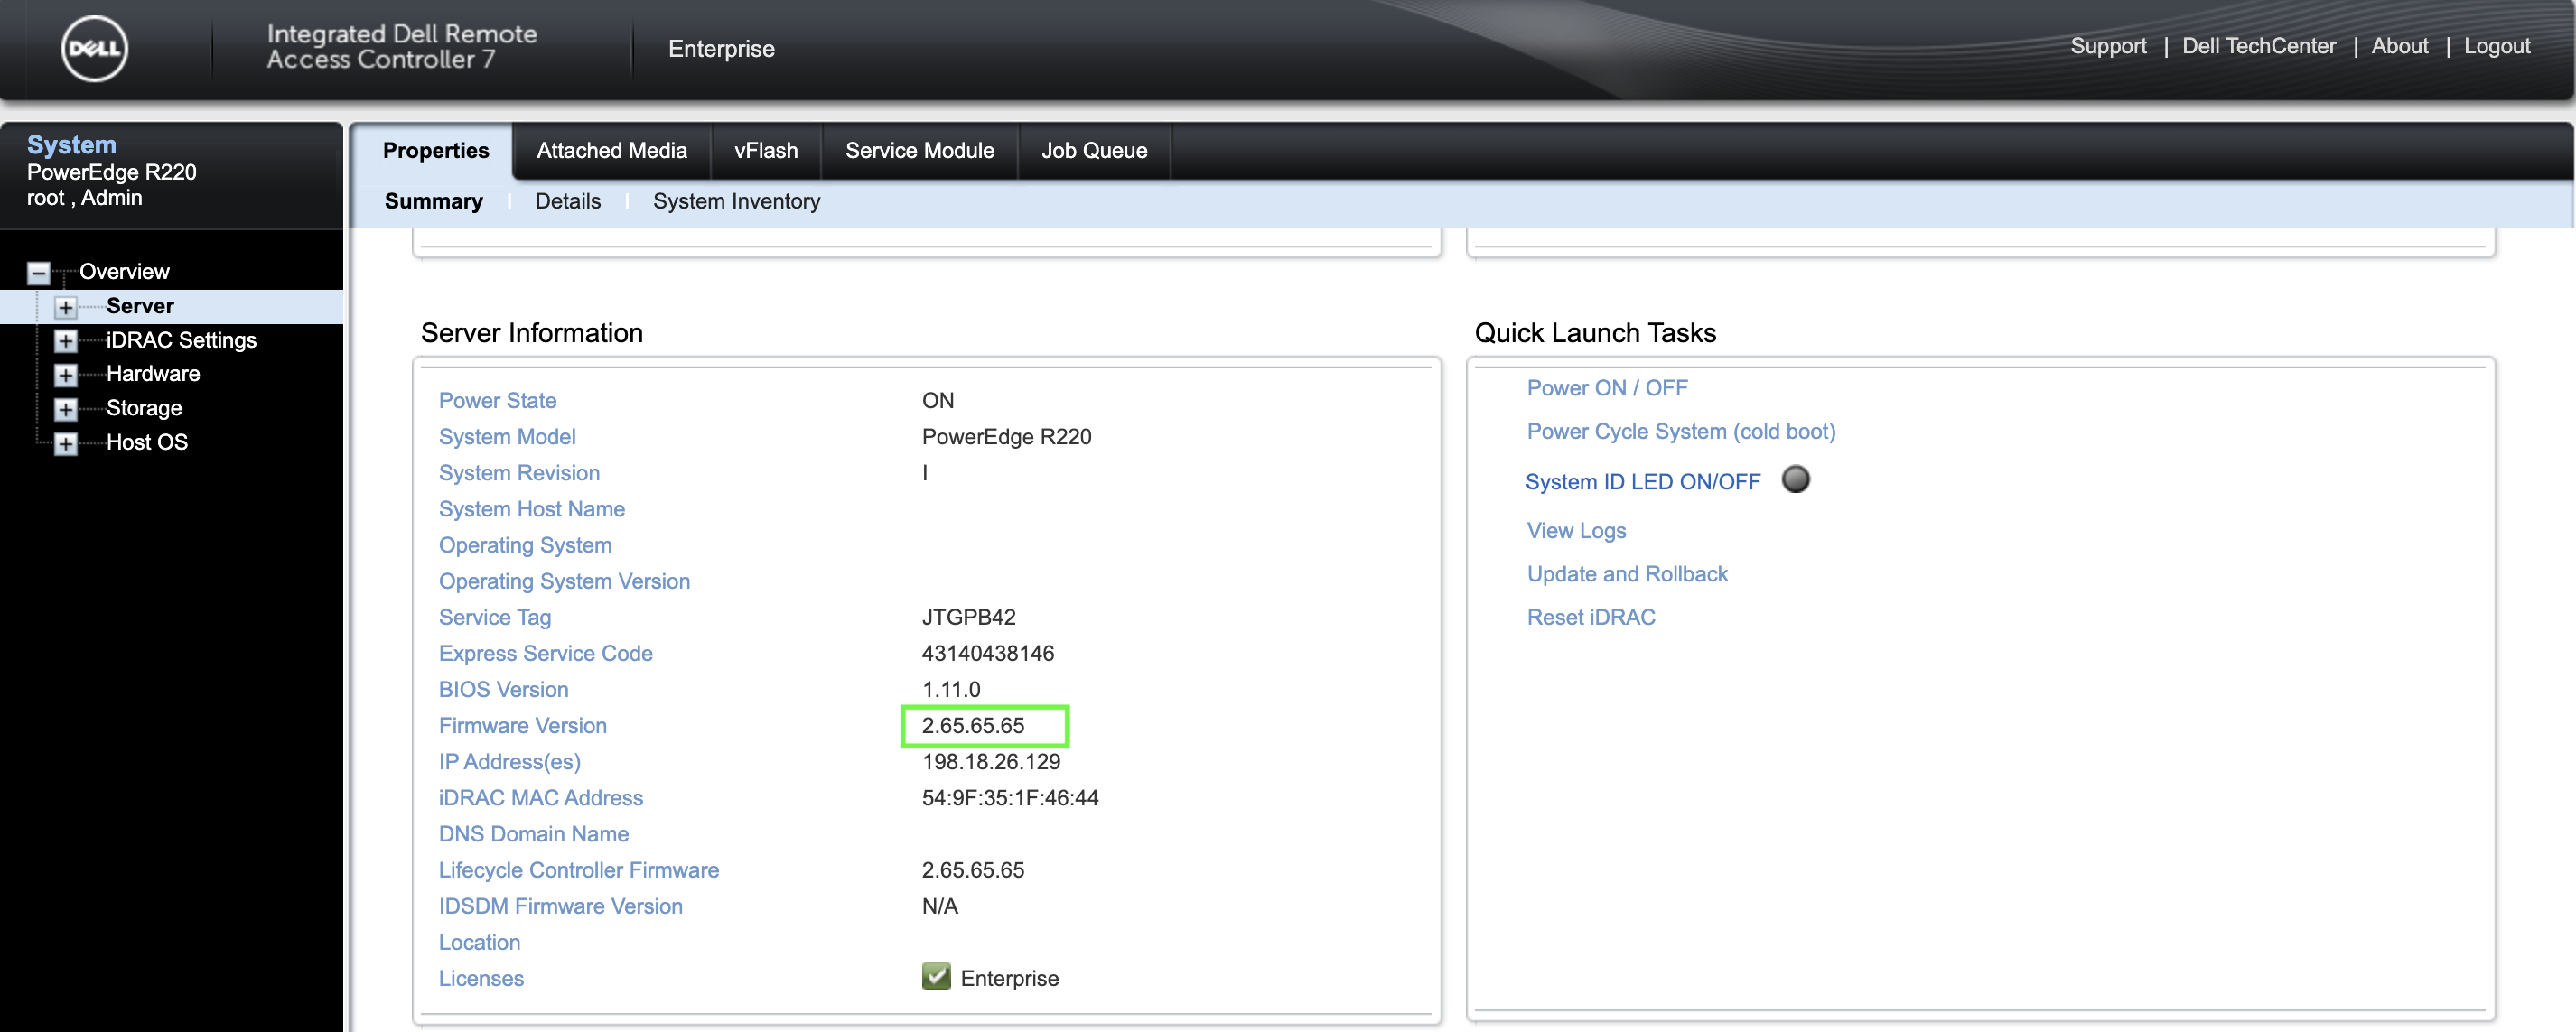The height and width of the screenshot is (1032, 2576).
Task: Select iDRAC Settings in the tree
Action: click(x=181, y=340)
